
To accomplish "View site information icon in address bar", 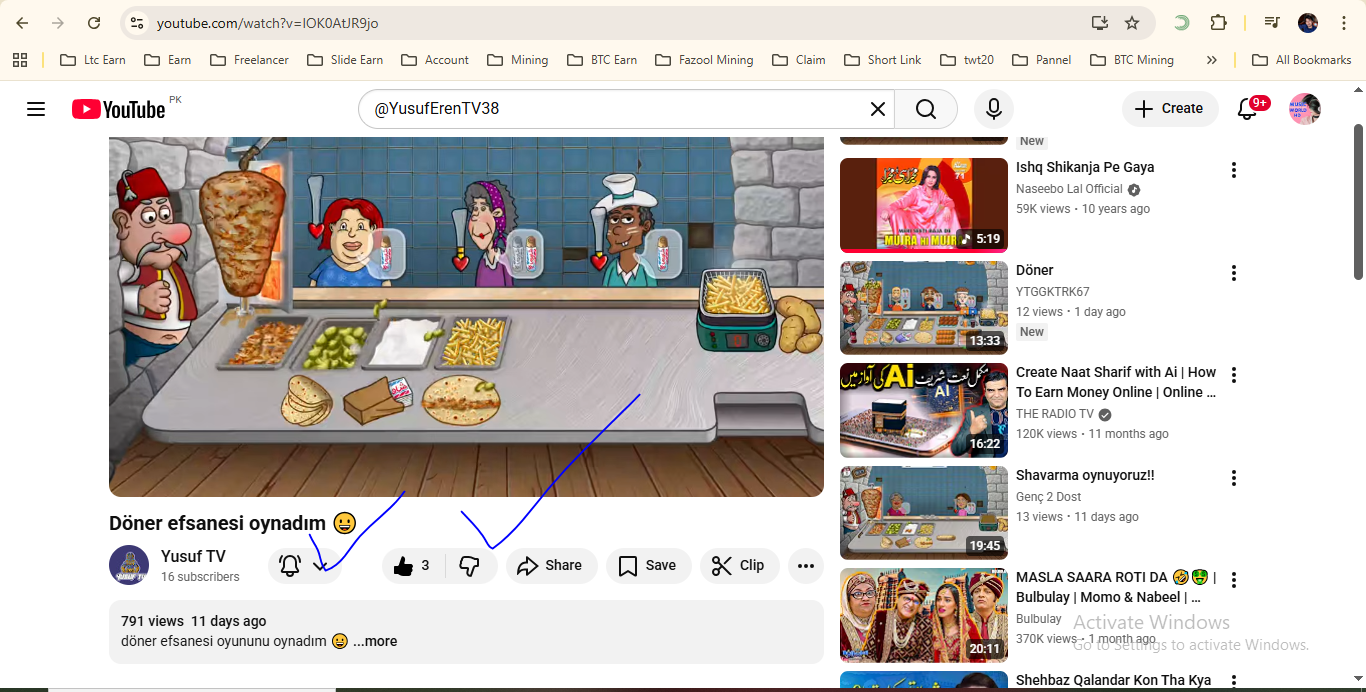I will click(137, 23).
